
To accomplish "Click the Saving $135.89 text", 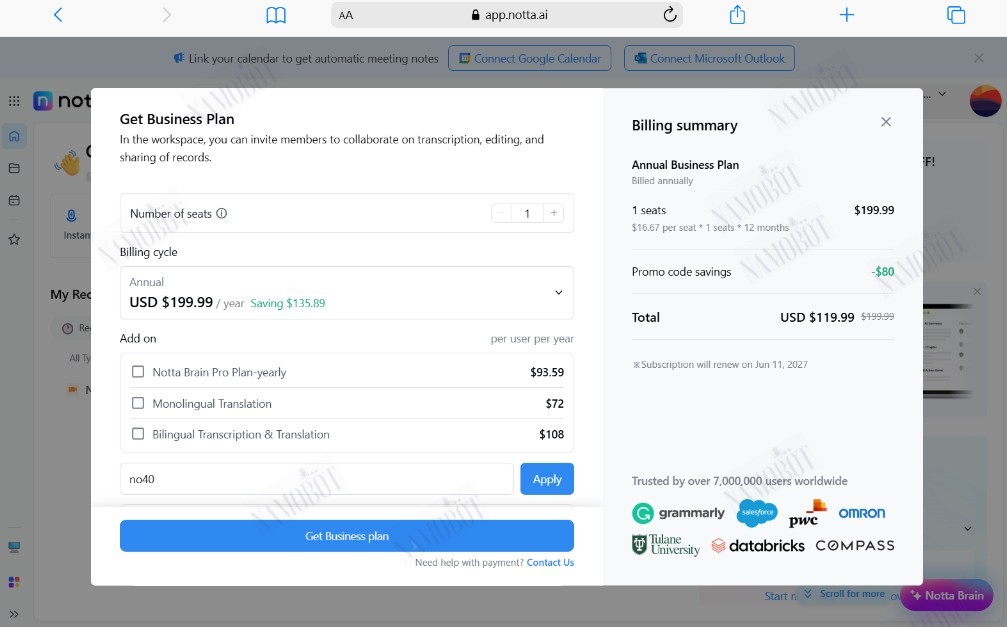I will click(288, 303).
